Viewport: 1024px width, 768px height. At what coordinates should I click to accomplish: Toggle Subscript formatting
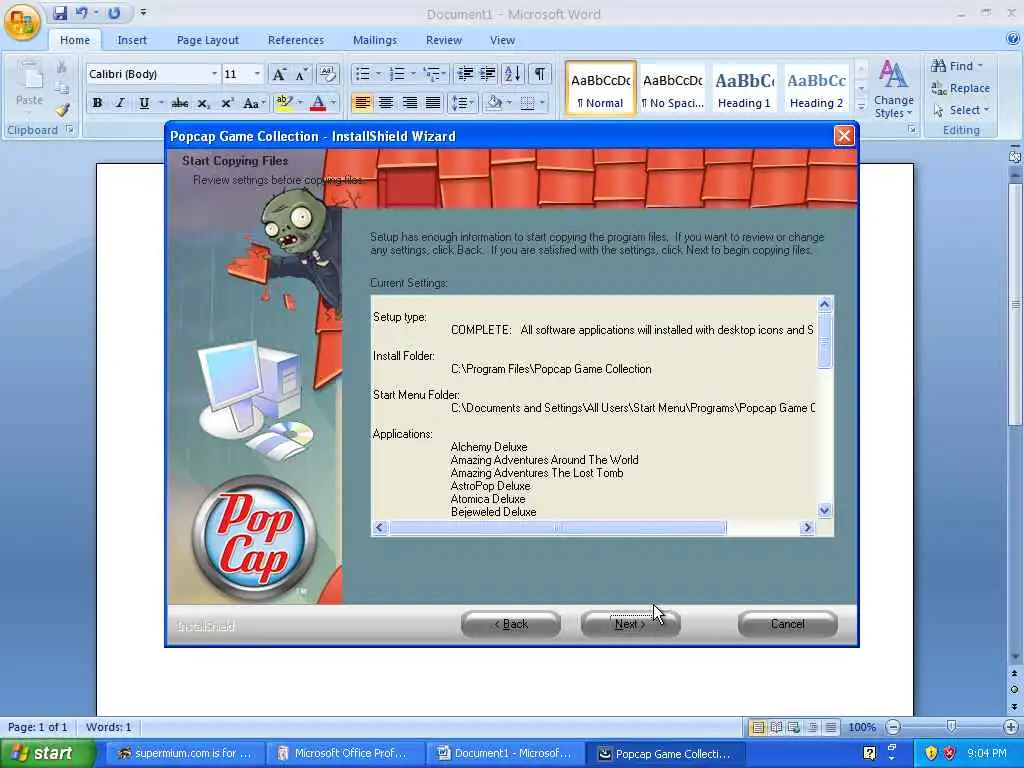tap(204, 103)
